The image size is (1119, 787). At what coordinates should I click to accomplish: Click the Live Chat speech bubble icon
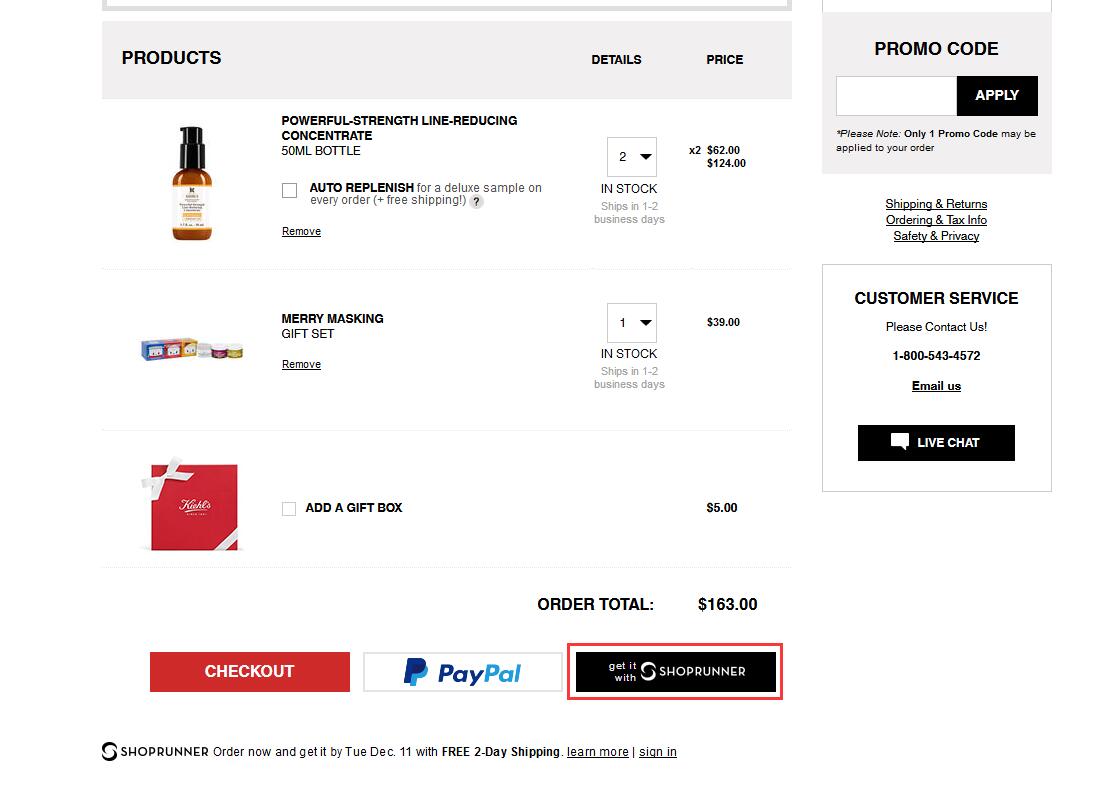[900, 442]
